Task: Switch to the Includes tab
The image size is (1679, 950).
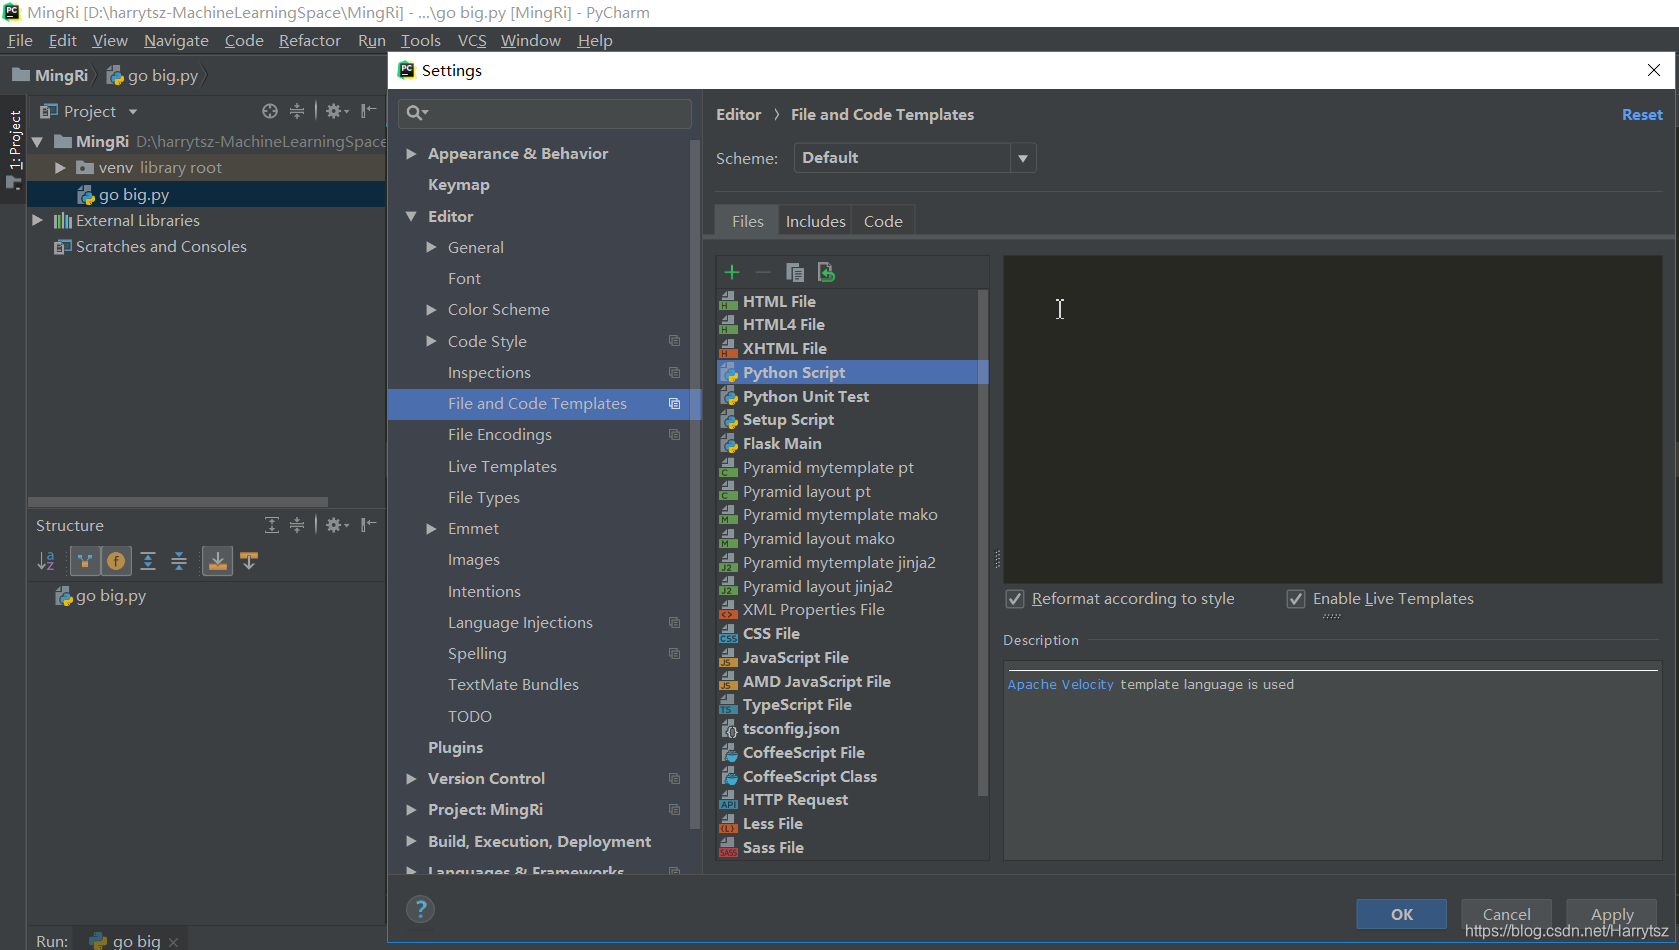Action: tap(815, 221)
